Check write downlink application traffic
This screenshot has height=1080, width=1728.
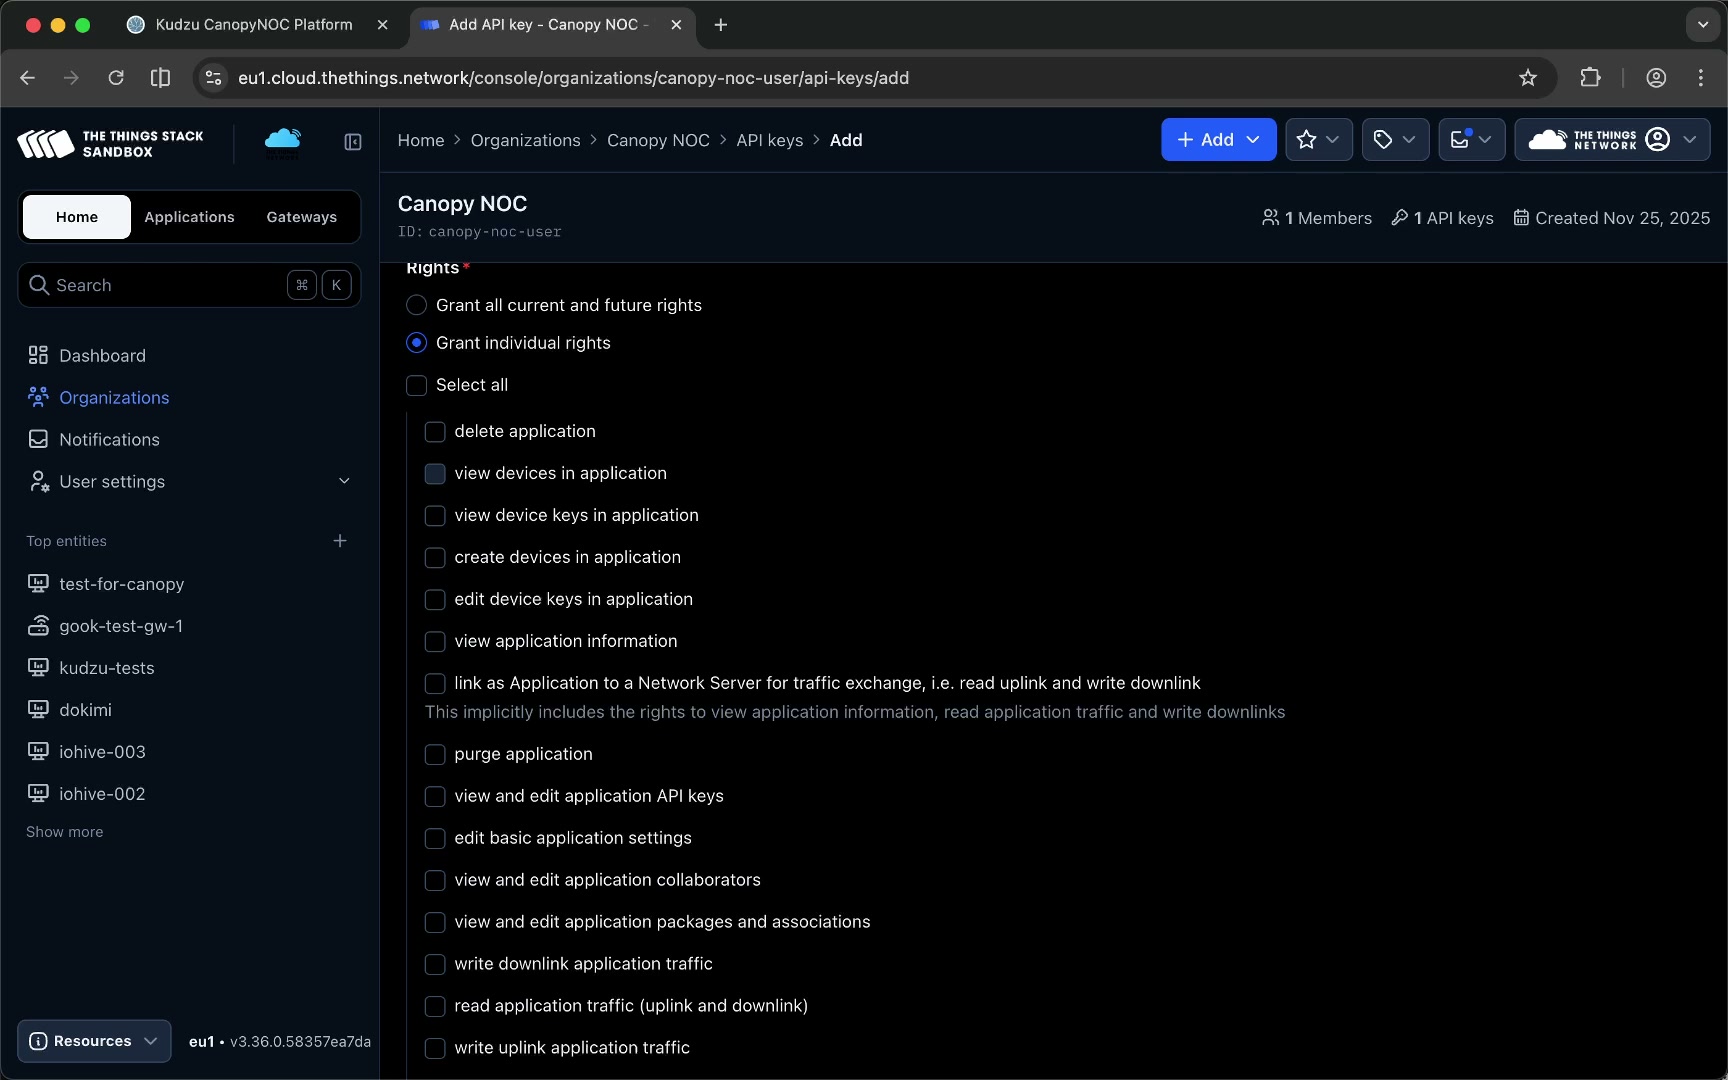point(435,964)
